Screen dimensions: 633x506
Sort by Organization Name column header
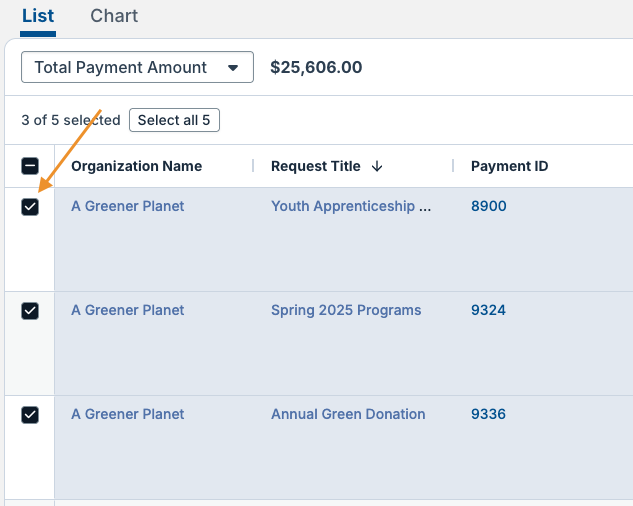[x=136, y=166]
